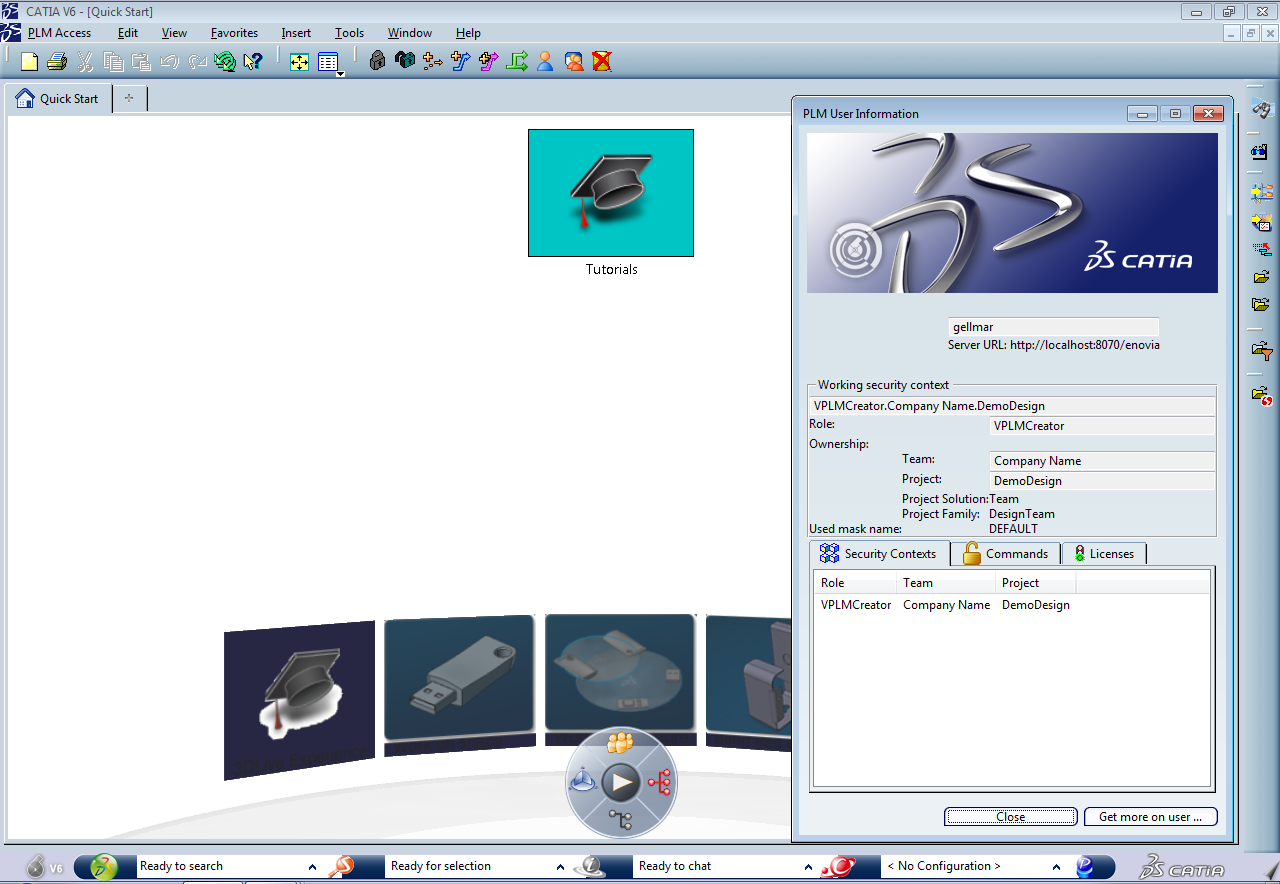Open the Edit menu
The height and width of the screenshot is (884, 1280).
[x=127, y=33]
